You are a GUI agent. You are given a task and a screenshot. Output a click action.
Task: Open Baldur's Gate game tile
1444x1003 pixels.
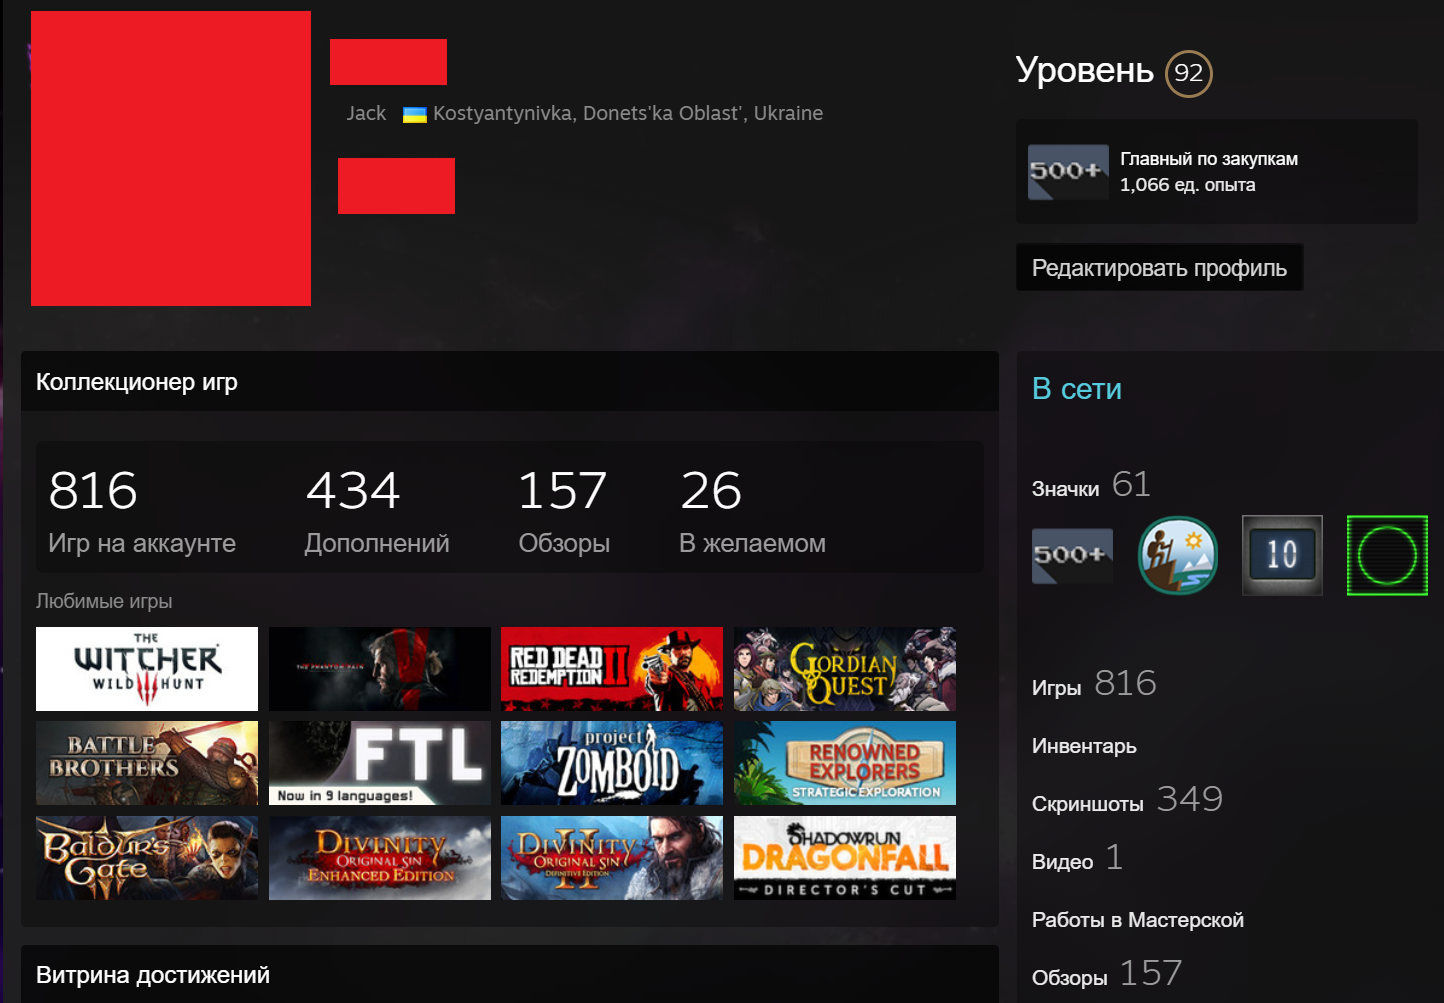[147, 858]
